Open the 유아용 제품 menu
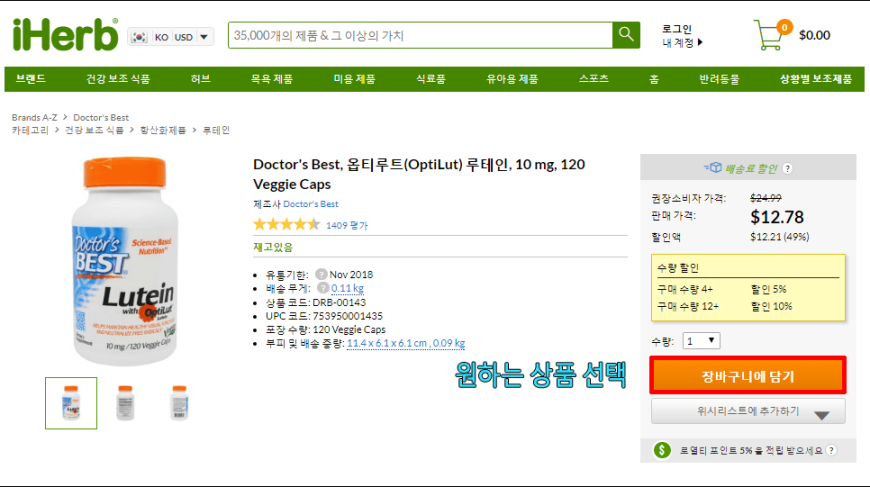Image resolution: width=870 pixels, height=487 pixels. coord(512,79)
